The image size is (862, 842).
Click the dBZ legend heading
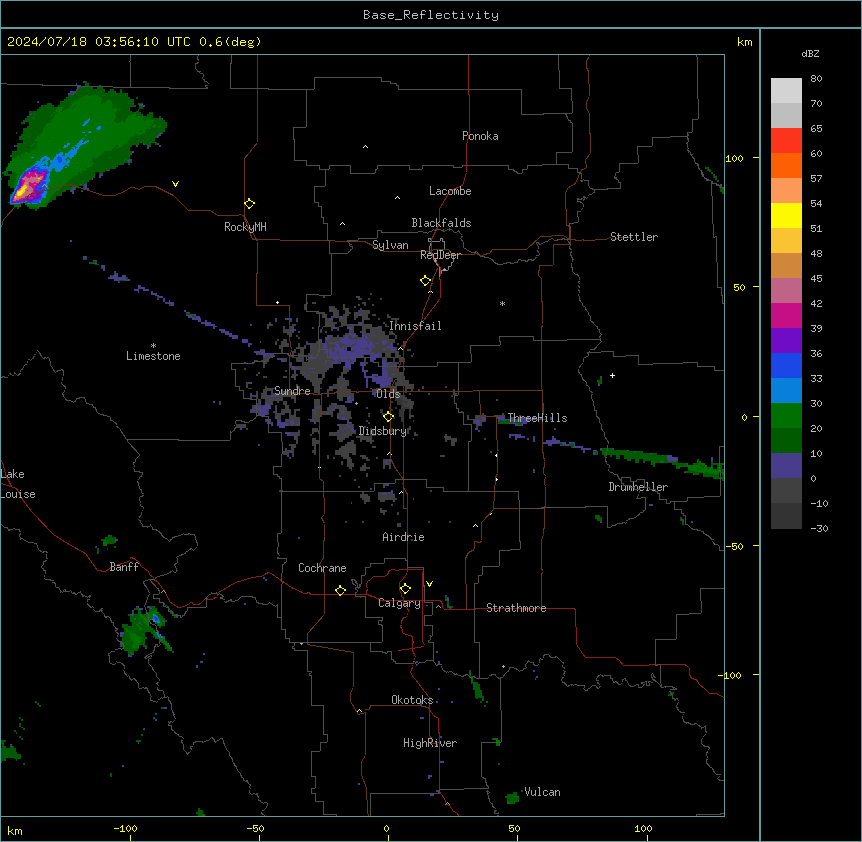(x=810, y=53)
